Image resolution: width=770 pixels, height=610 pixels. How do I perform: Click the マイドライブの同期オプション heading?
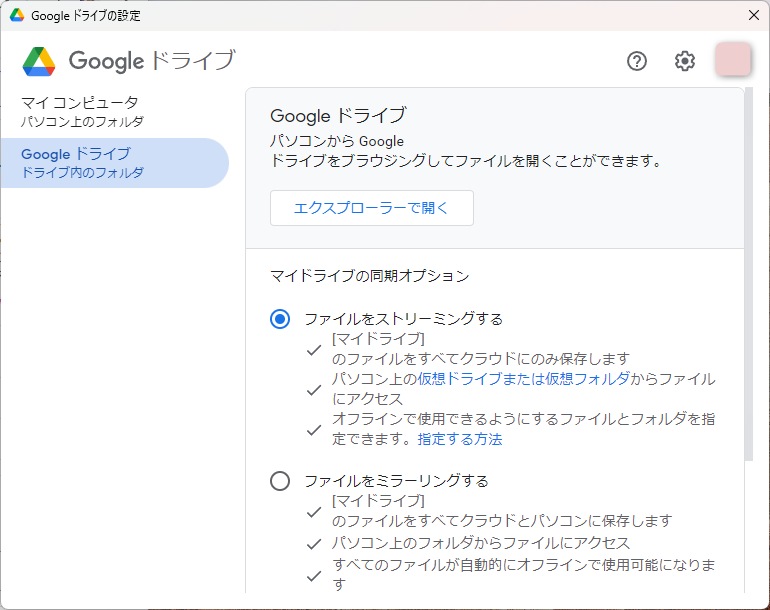[x=369, y=276]
